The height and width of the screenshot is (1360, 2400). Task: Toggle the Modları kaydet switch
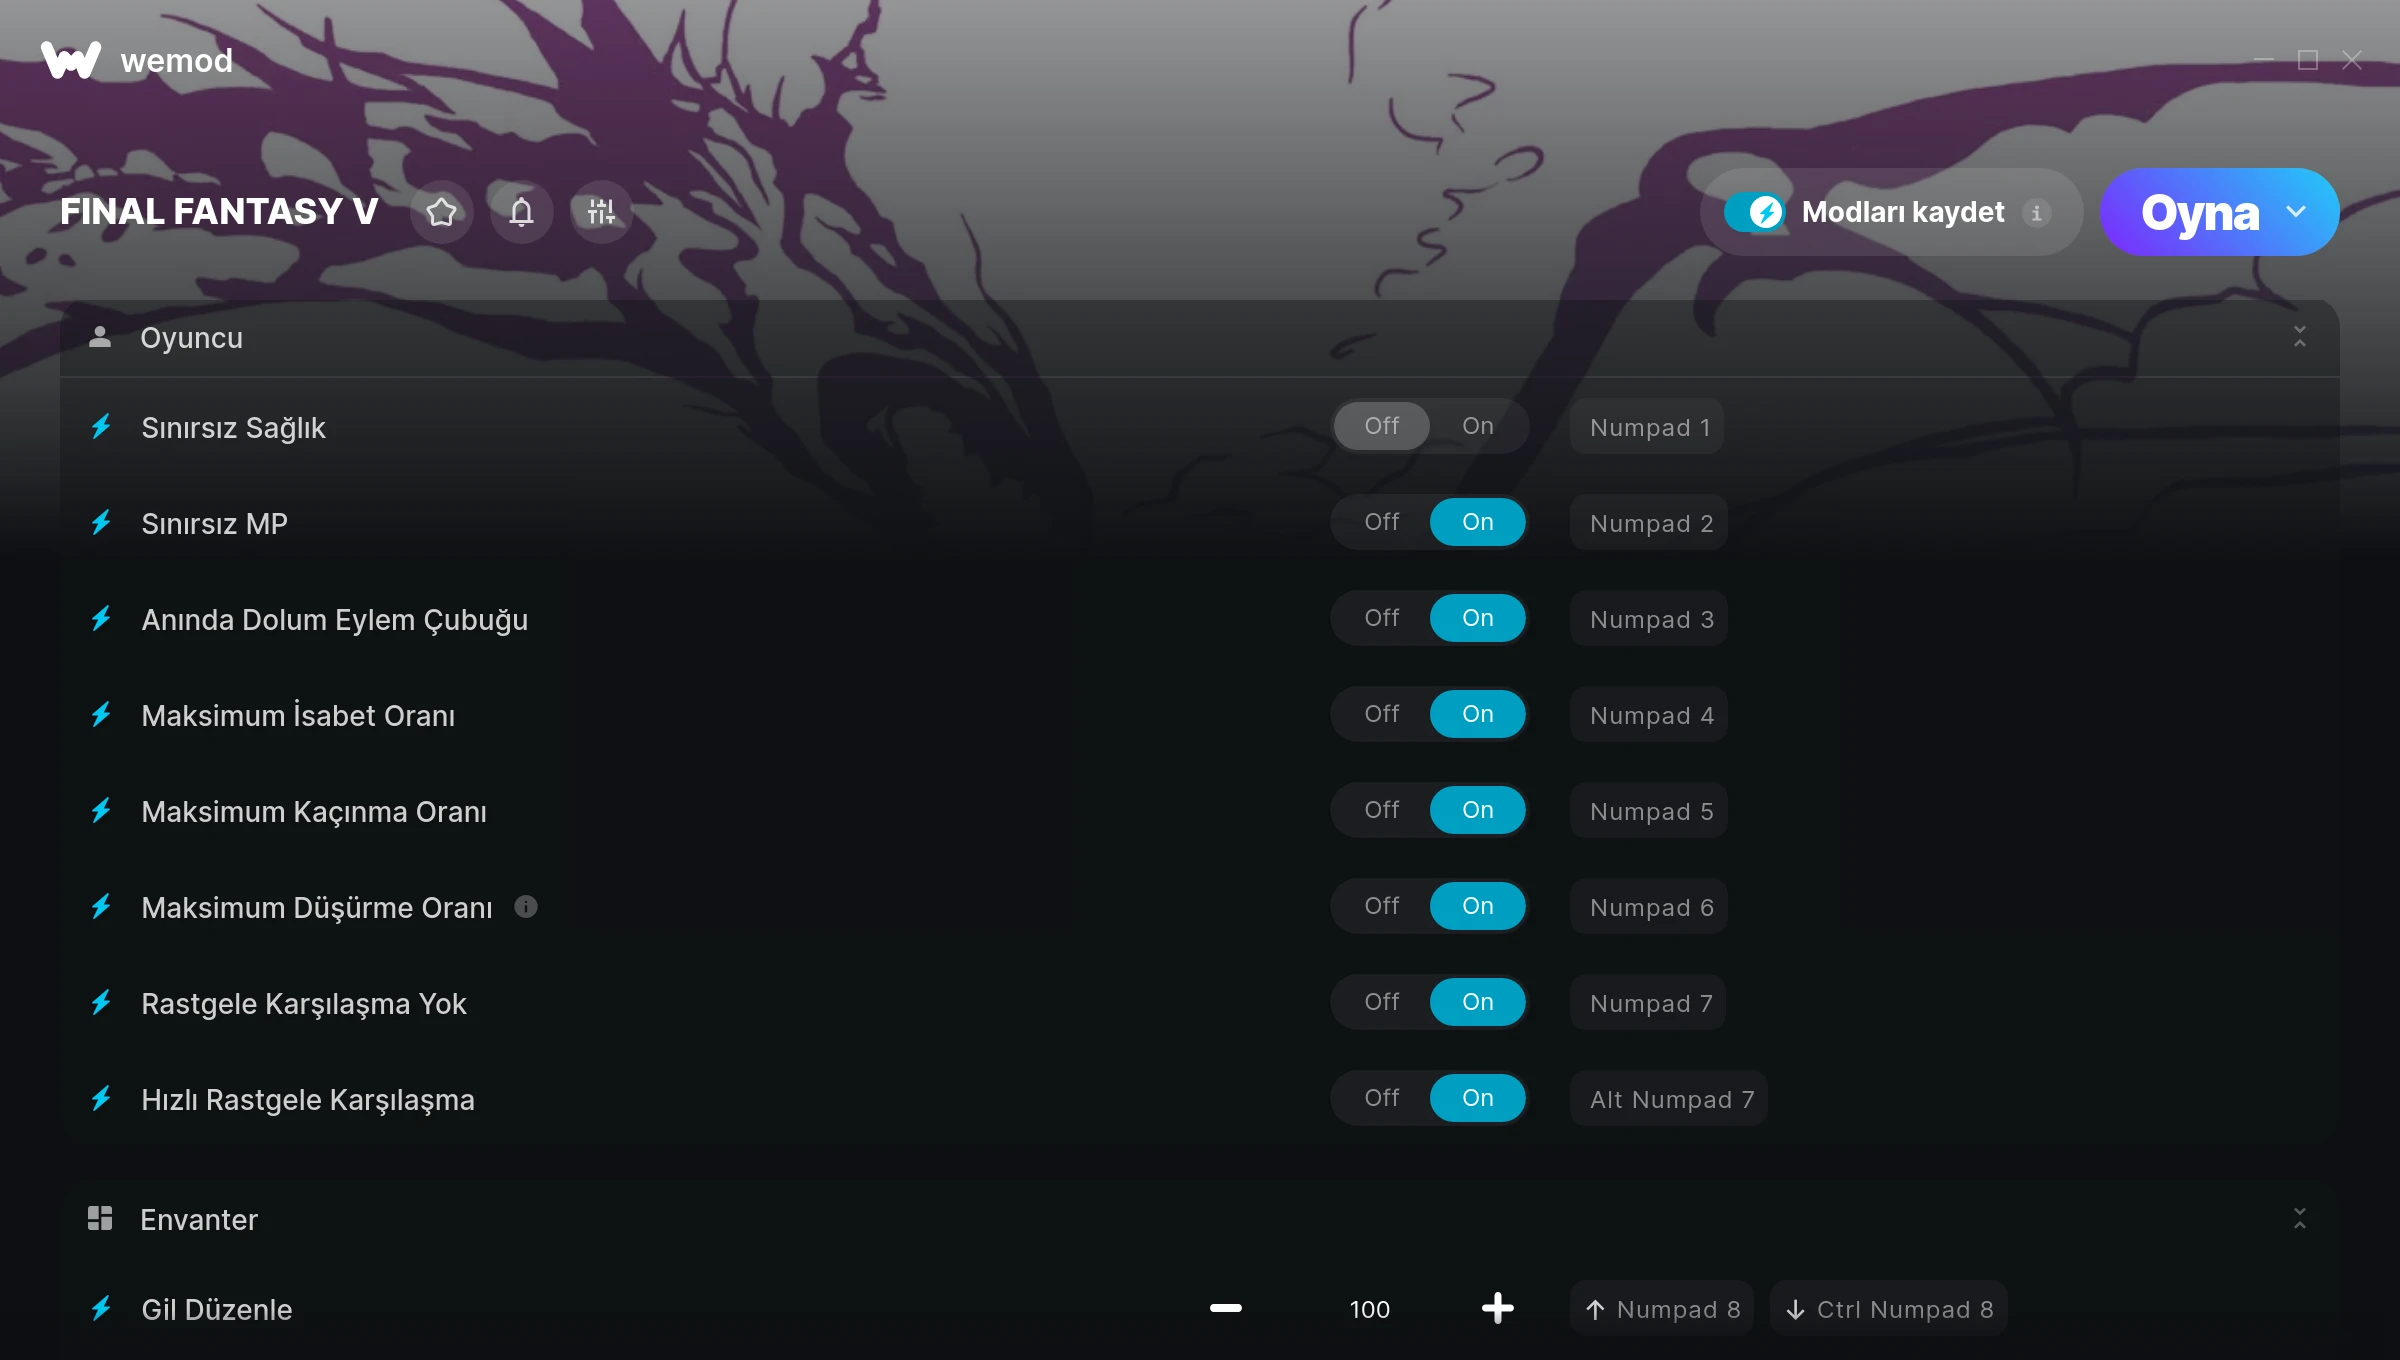click(x=1755, y=212)
